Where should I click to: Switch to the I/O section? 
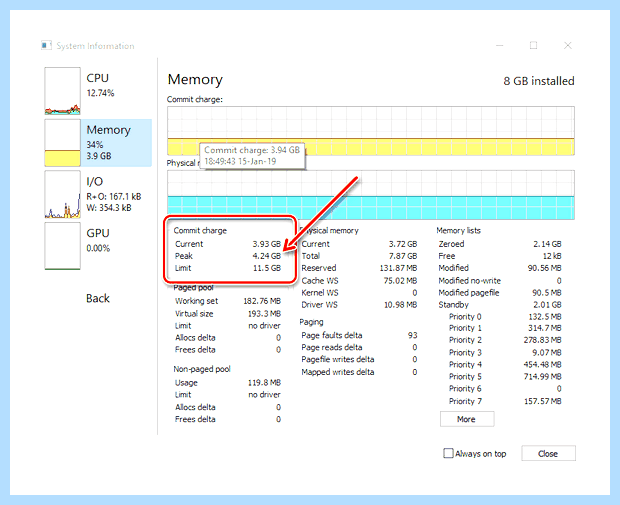[98, 194]
